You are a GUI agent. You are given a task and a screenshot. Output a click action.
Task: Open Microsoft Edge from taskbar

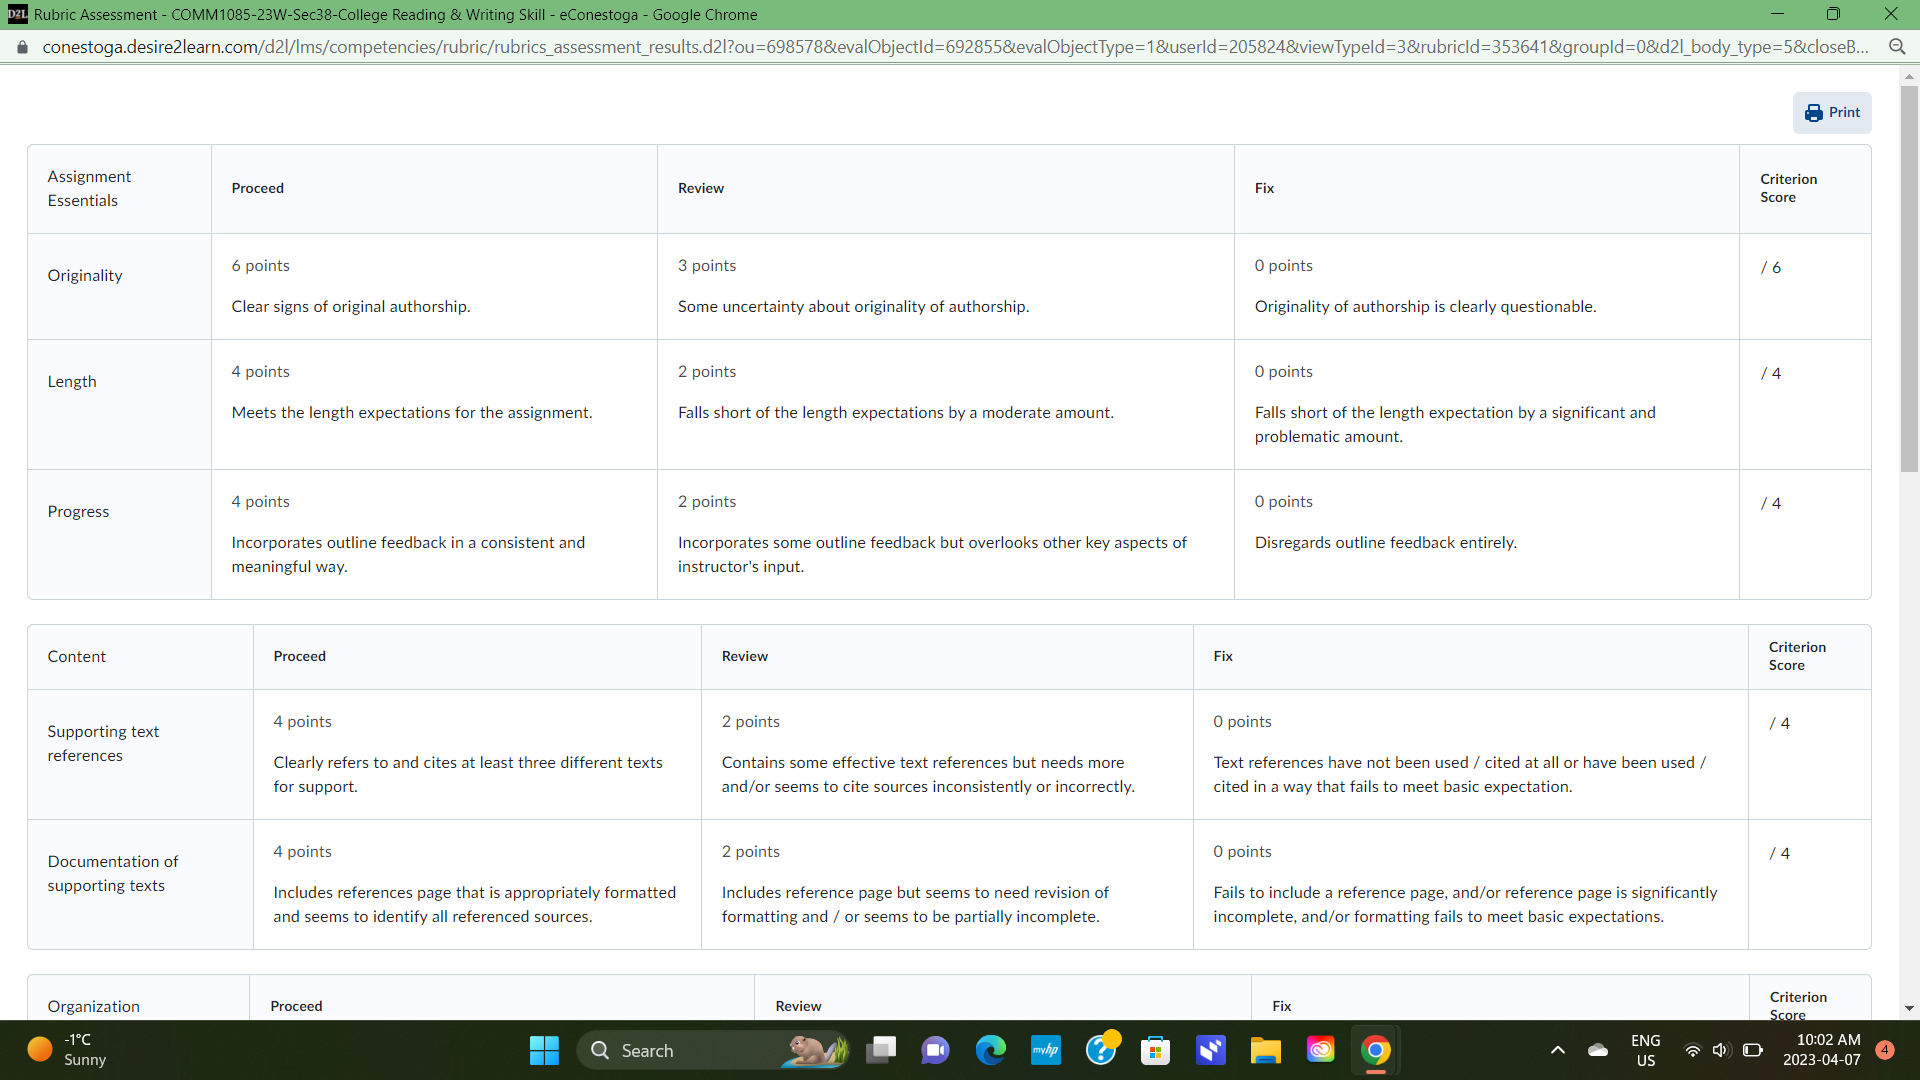[x=990, y=1050]
